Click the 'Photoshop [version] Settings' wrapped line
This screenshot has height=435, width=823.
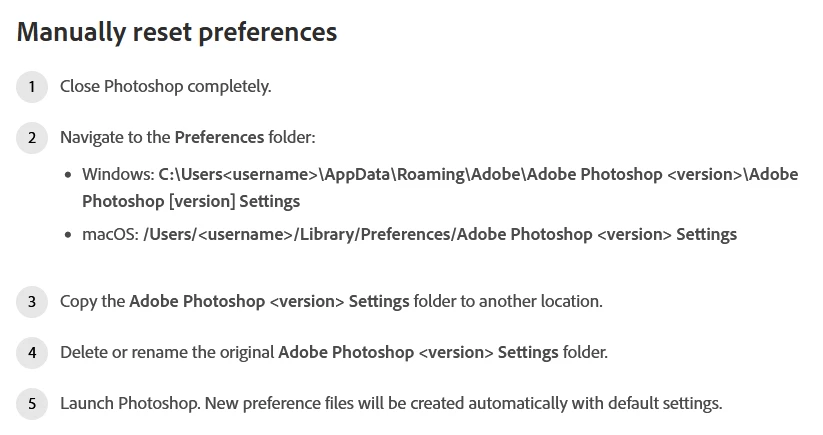(x=191, y=201)
